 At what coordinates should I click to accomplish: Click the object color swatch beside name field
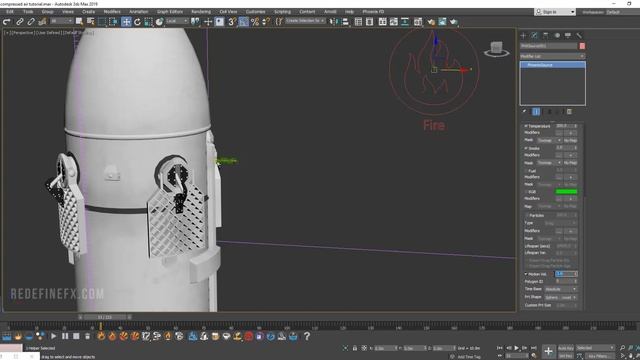point(582,46)
